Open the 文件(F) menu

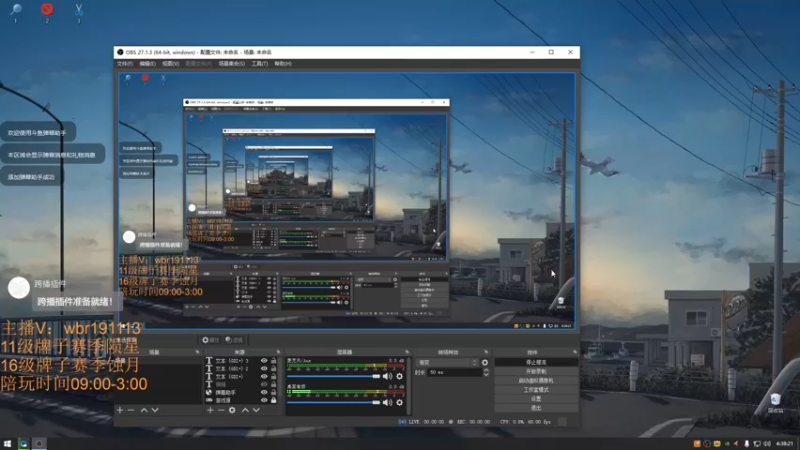tap(124, 64)
